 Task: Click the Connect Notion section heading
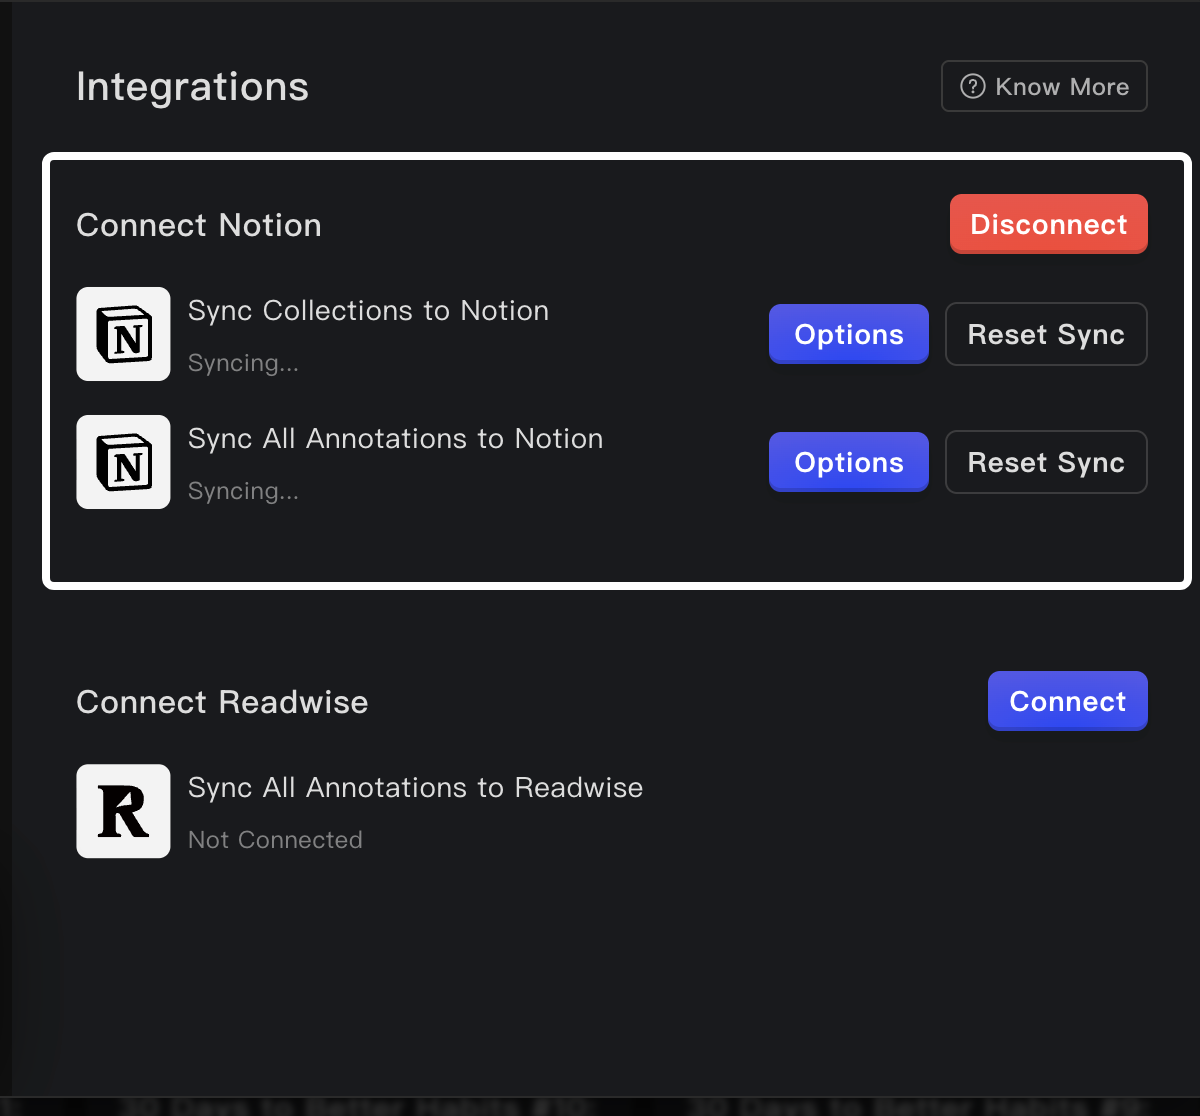(199, 225)
